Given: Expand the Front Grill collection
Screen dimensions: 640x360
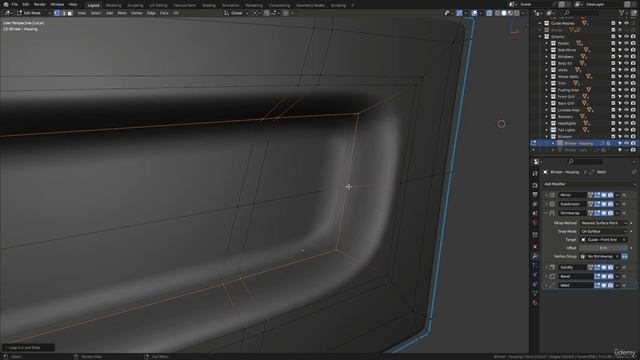Looking at the screenshot, I should click(x=547, y=97).
